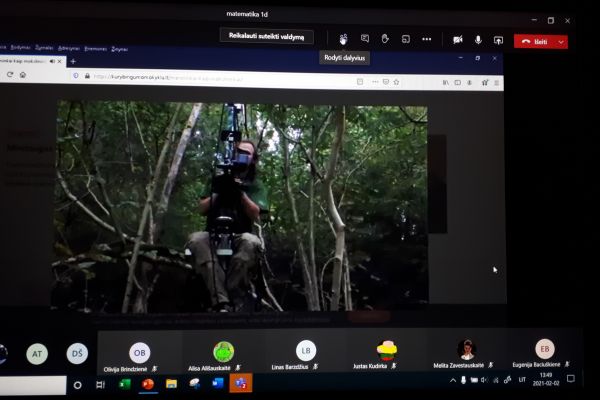Toggle reader view in address bar
Screen dimensions: 600x400
point(360,82)
